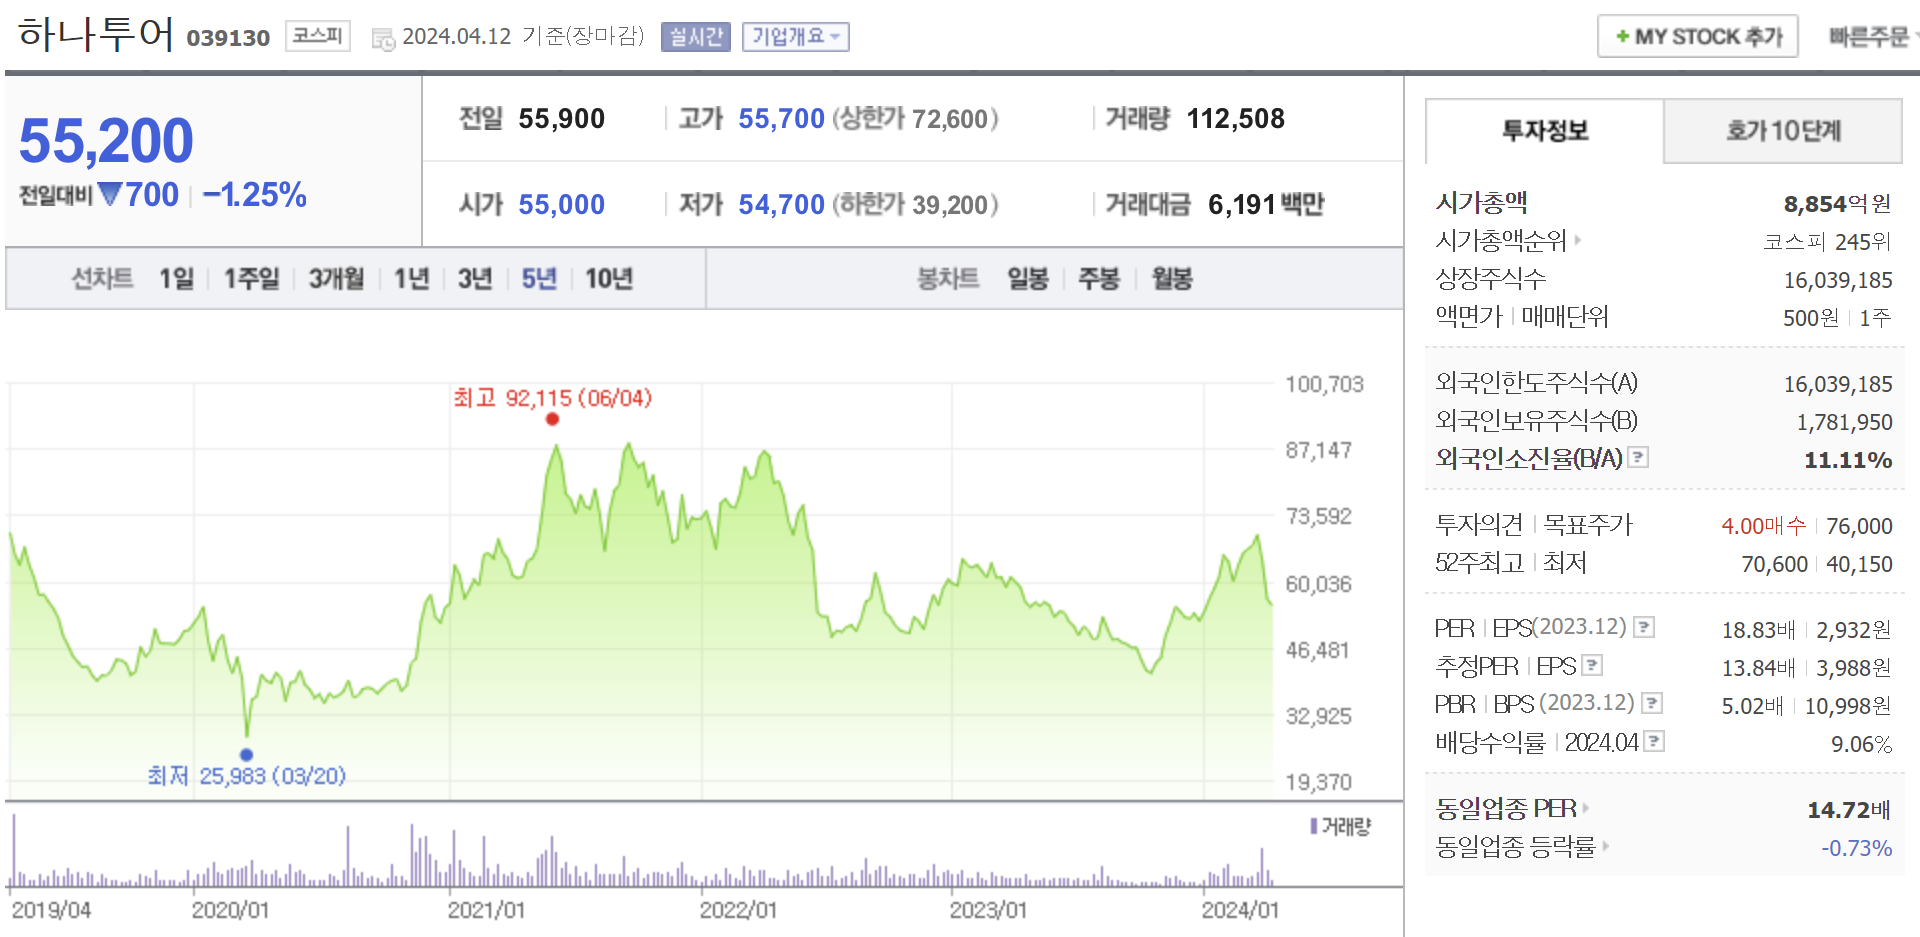Click the PER value 18.83배
The width and height of the screenshot is (1920, 937).
tap(1758, 630)
